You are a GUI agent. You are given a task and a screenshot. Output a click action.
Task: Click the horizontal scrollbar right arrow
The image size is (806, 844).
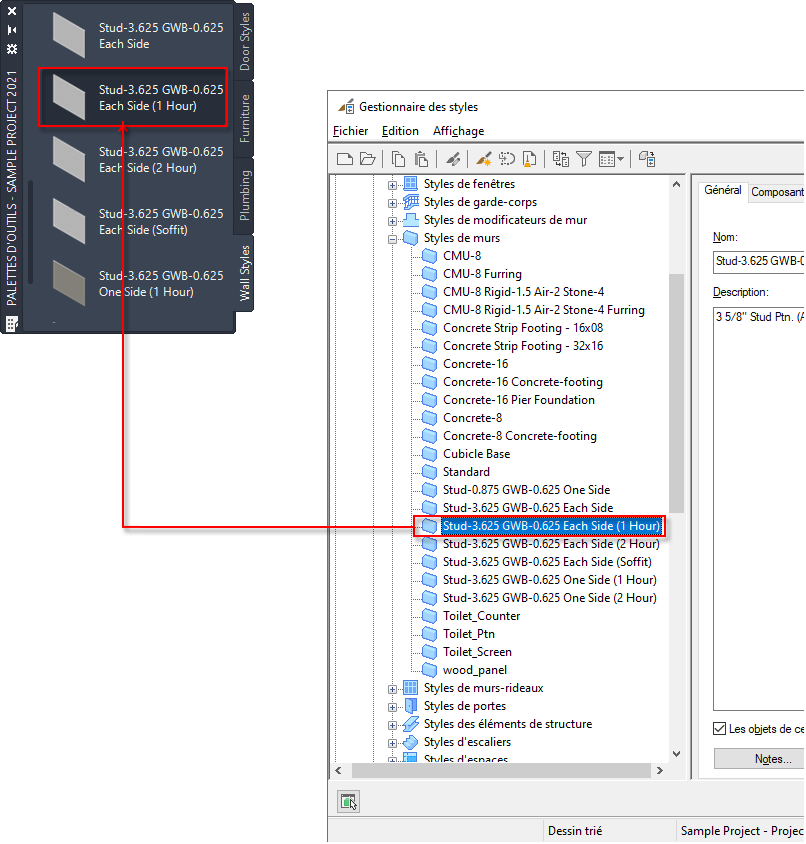pyautogui.click(x=660, y=771)
